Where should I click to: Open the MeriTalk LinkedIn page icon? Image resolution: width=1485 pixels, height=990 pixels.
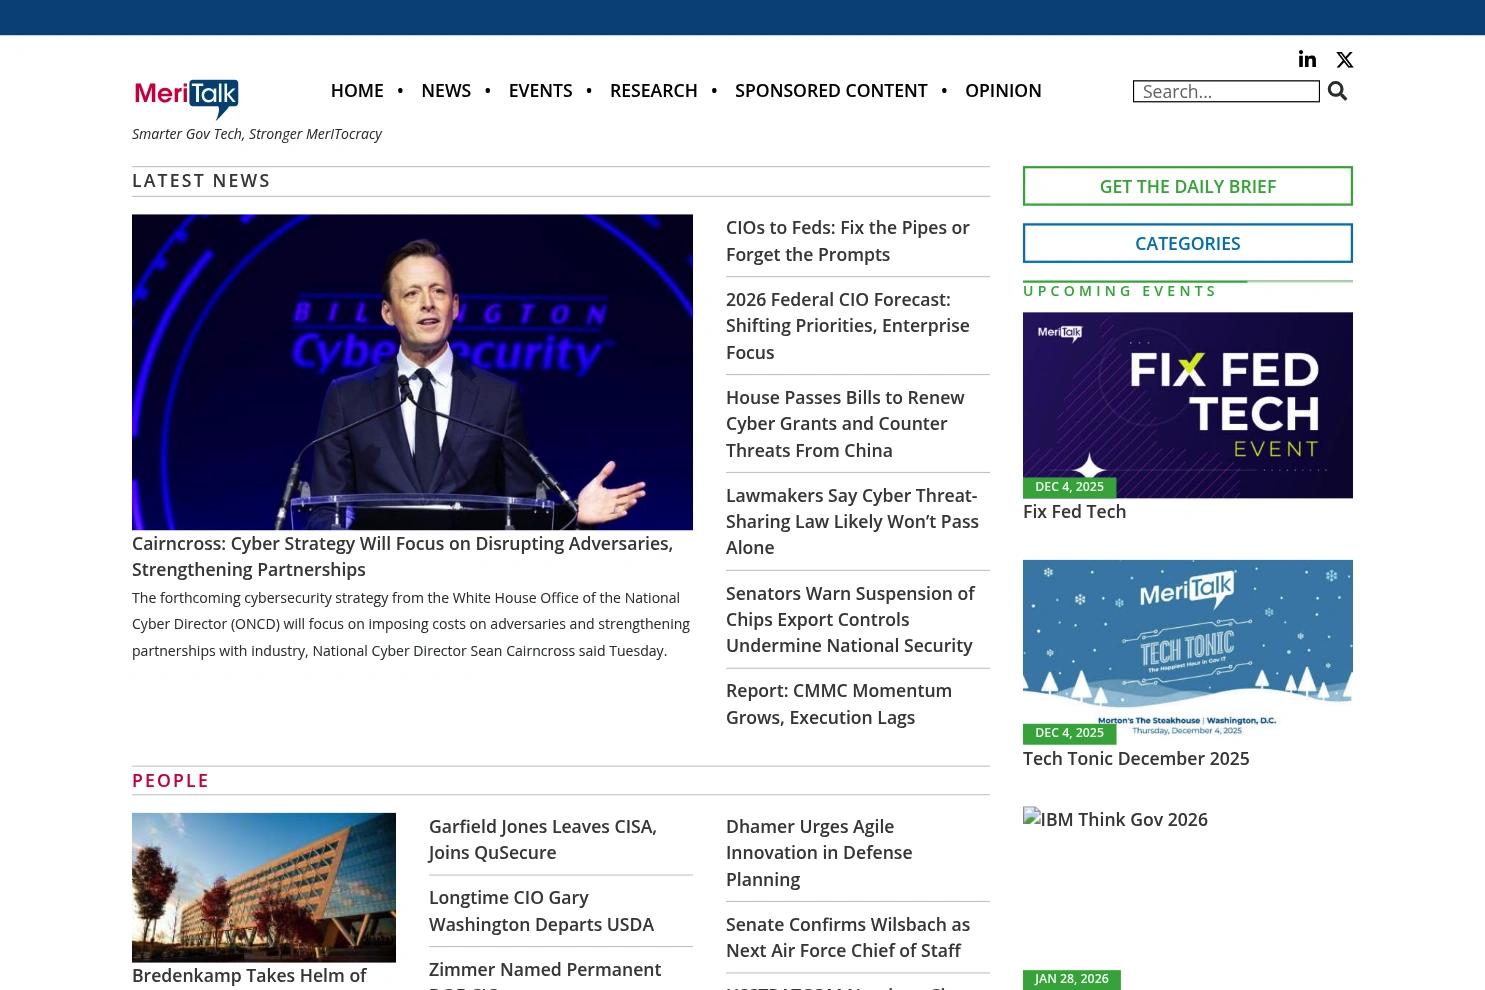pyautogui.click(x=1307, y=59)
